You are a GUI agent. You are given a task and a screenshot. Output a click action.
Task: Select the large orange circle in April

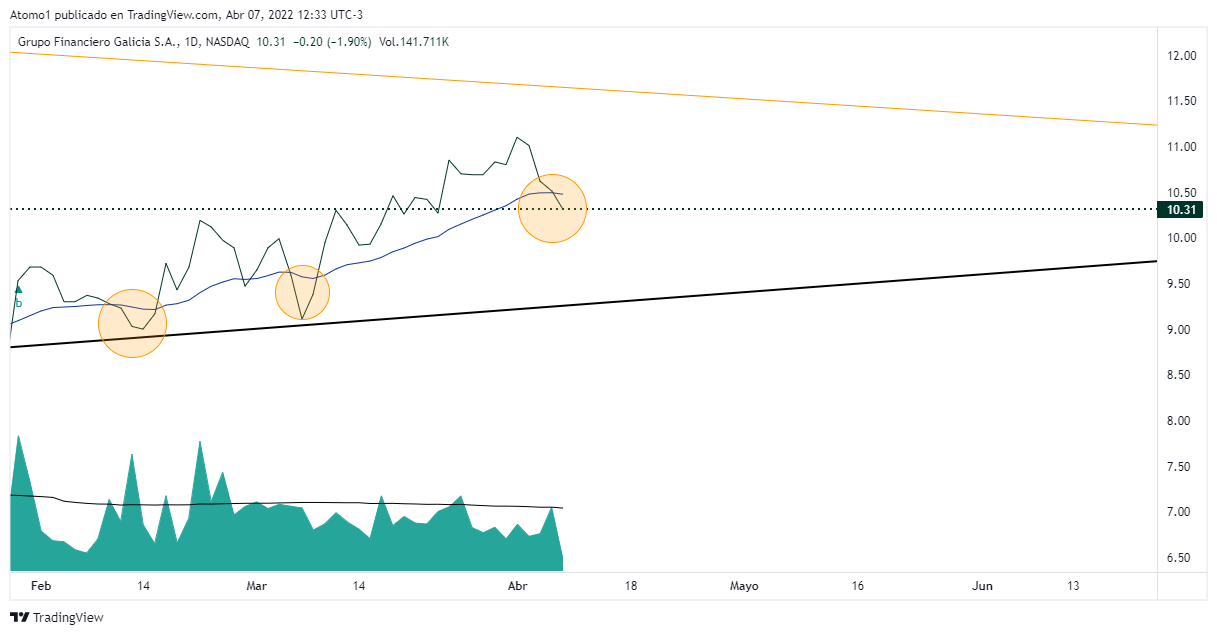pyautogui.click(x=552, y=208)
